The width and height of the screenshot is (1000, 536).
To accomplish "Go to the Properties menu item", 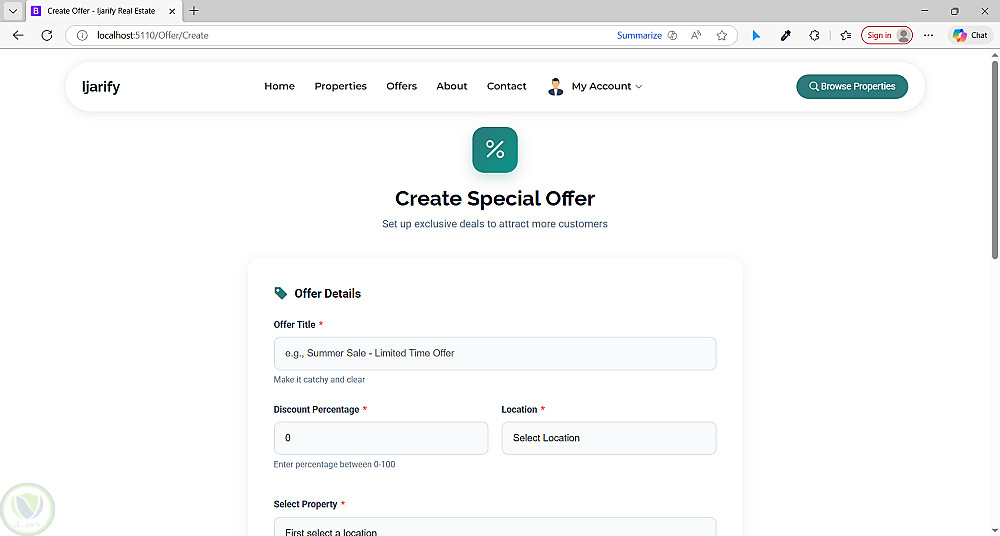I will tap(340, 87).
